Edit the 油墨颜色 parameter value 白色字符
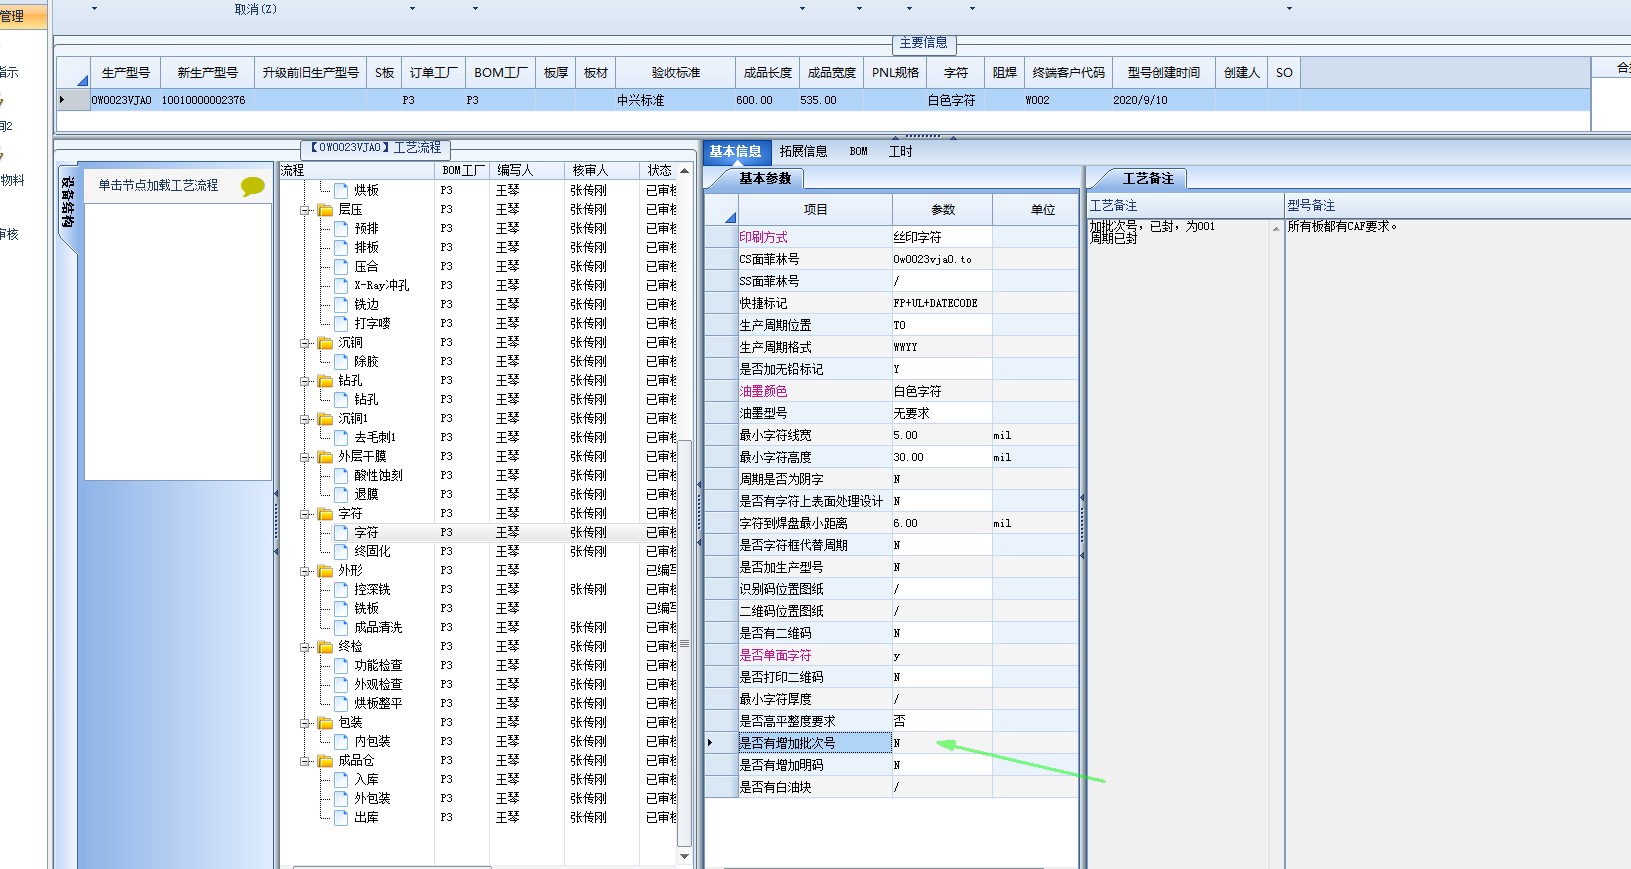 tap(942, 391)
